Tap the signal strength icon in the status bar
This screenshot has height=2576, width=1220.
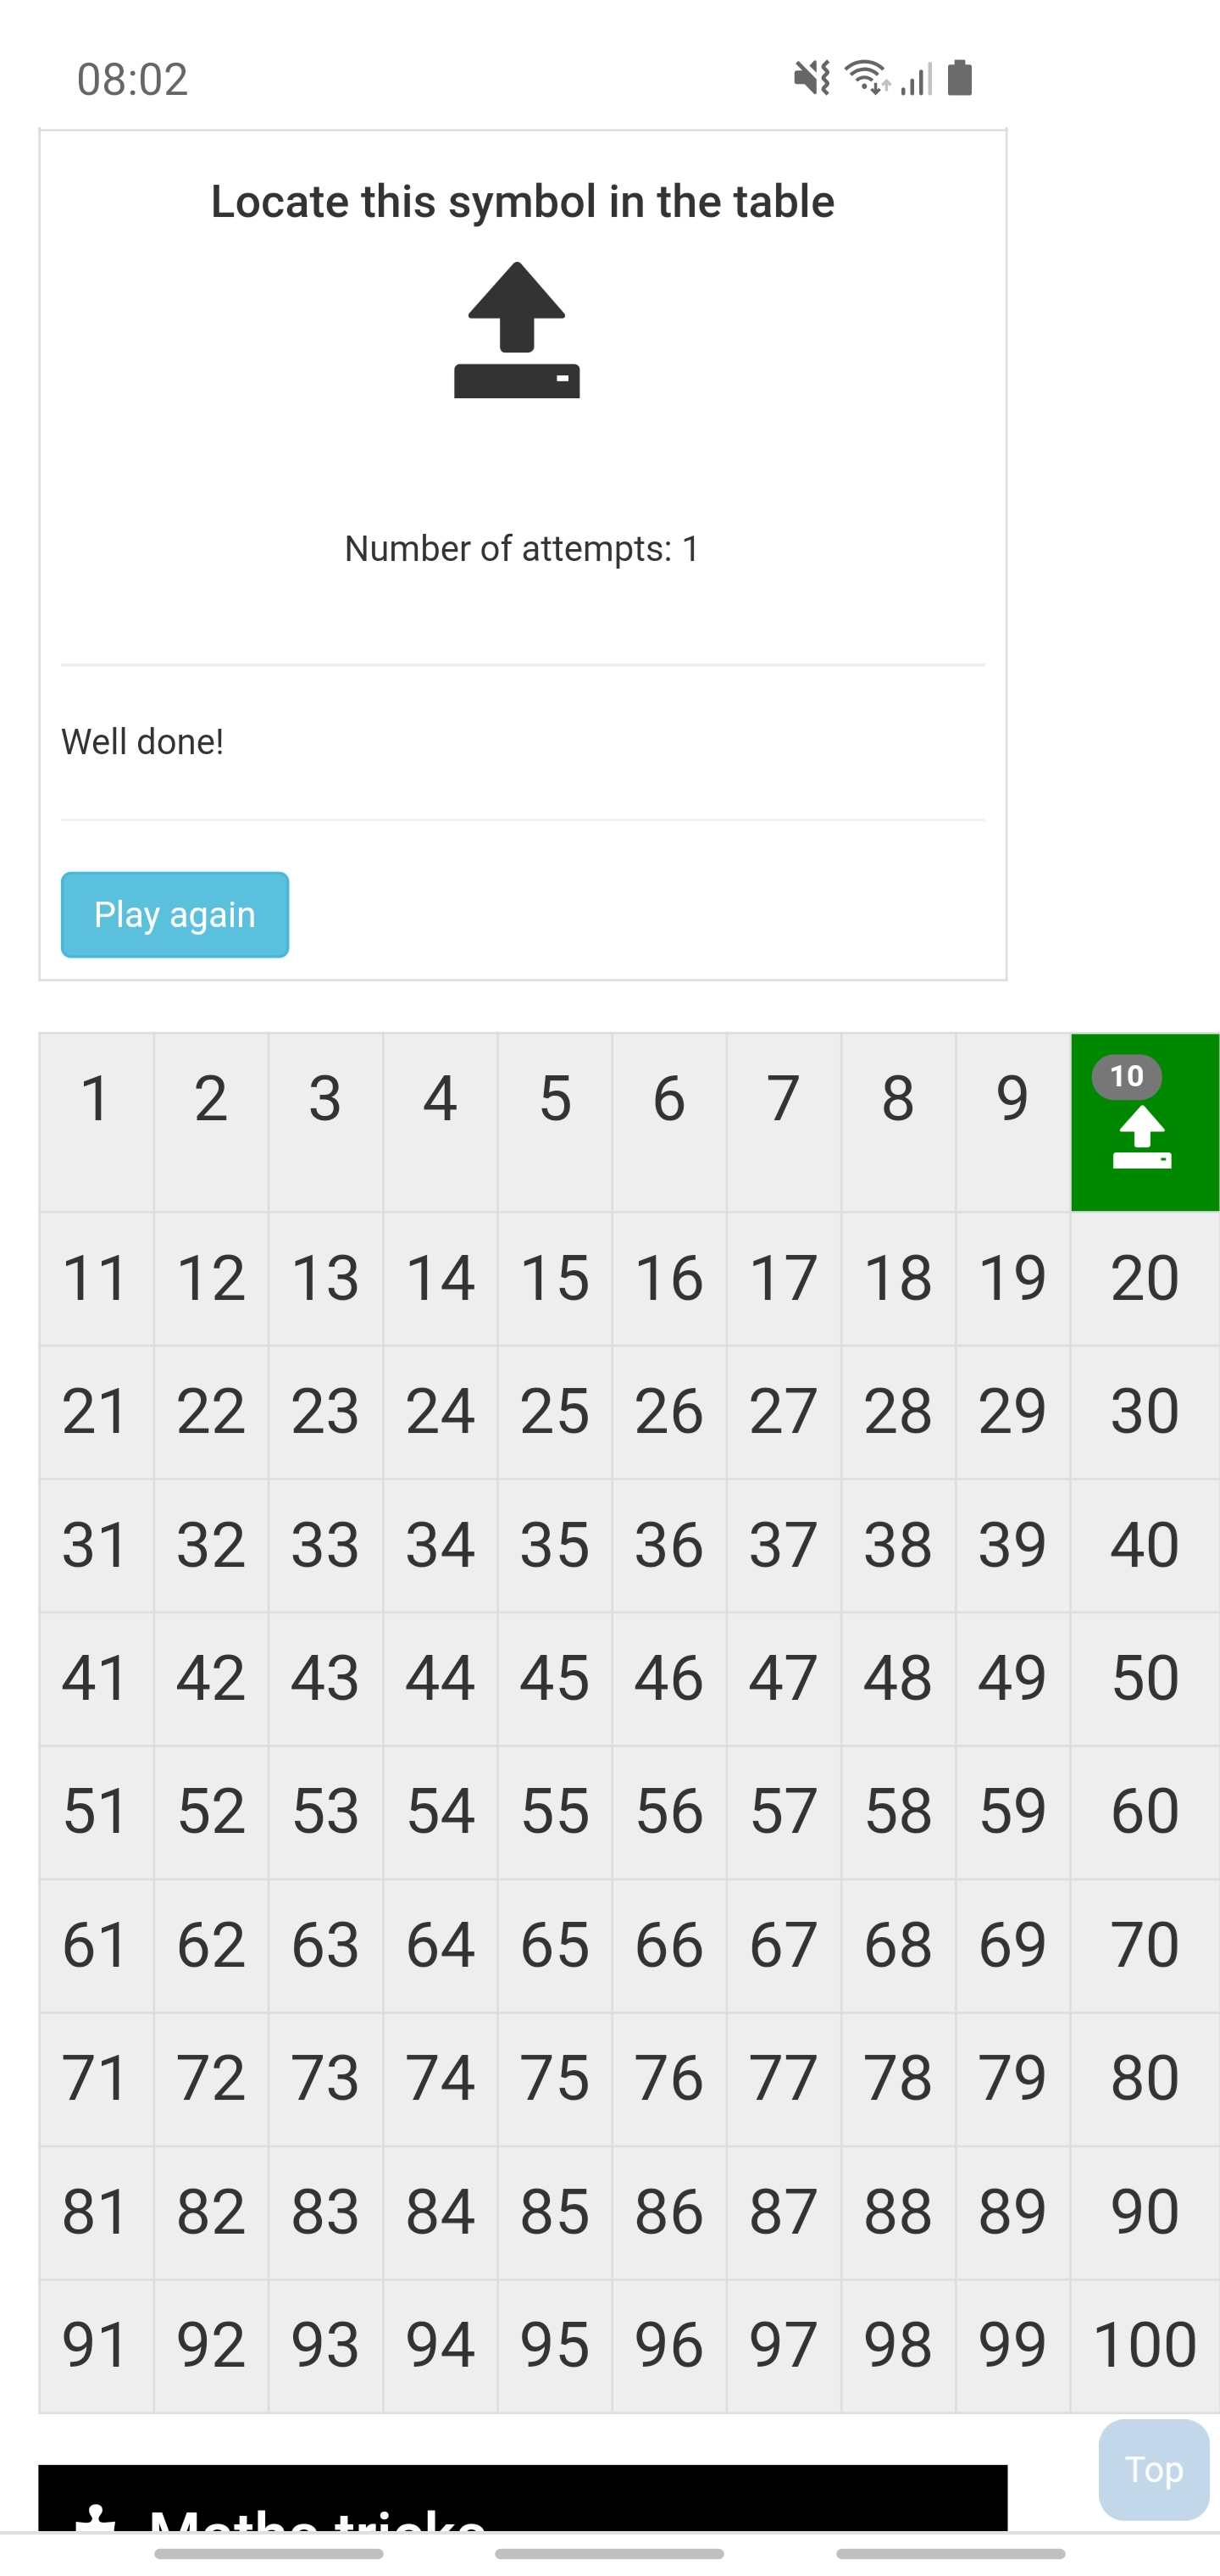[x=916, y=78]
